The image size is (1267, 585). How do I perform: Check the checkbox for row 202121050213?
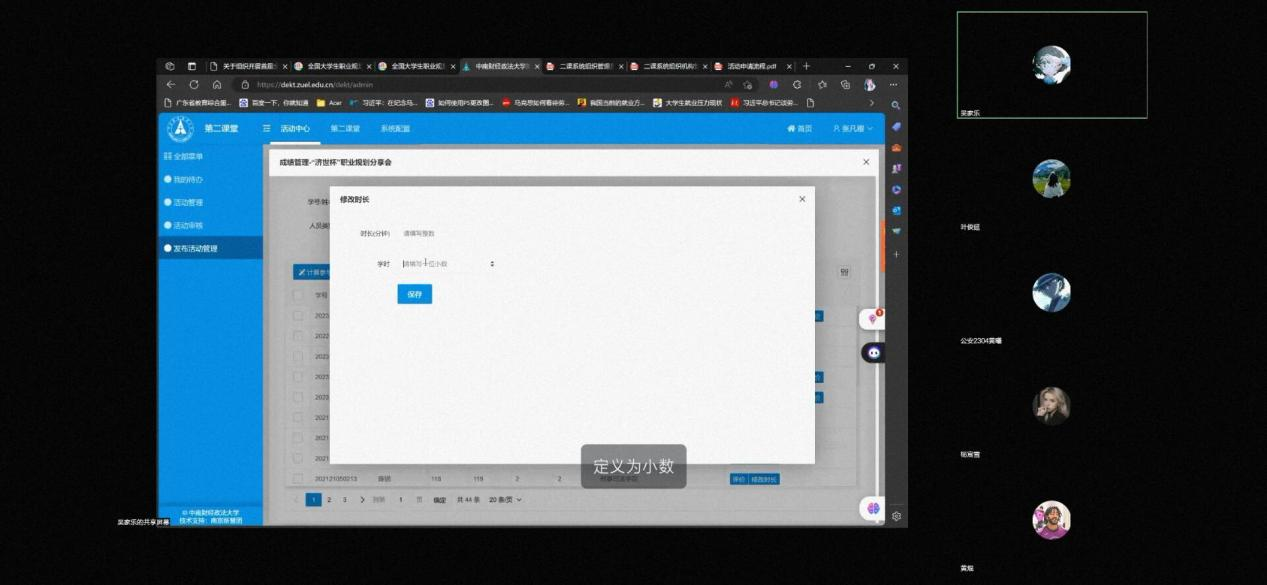coord(298,479)
